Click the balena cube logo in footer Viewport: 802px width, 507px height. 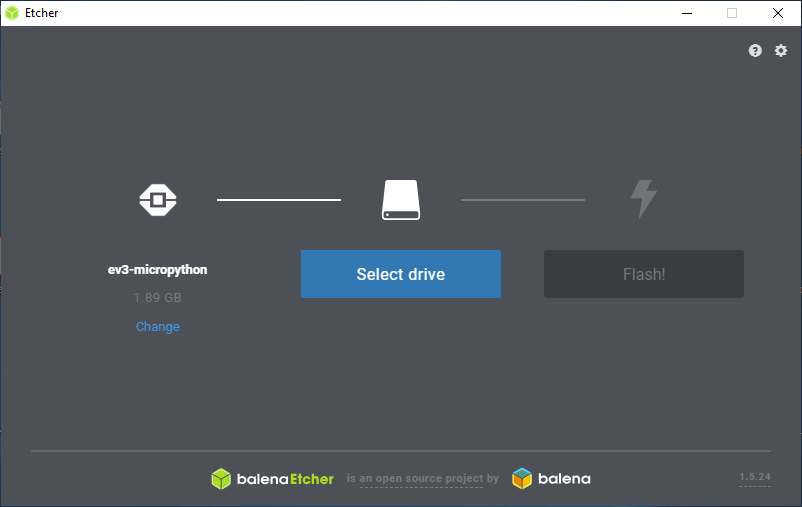click(x=522, y=479)
